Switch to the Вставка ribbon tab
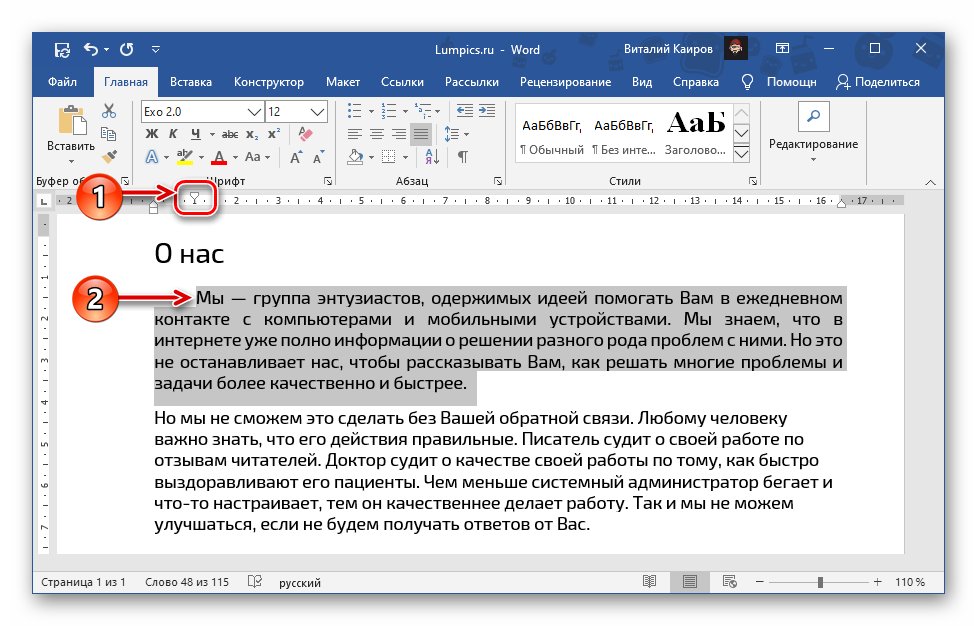The height and width of the screenshot is (626, 977). coord(190,82)
